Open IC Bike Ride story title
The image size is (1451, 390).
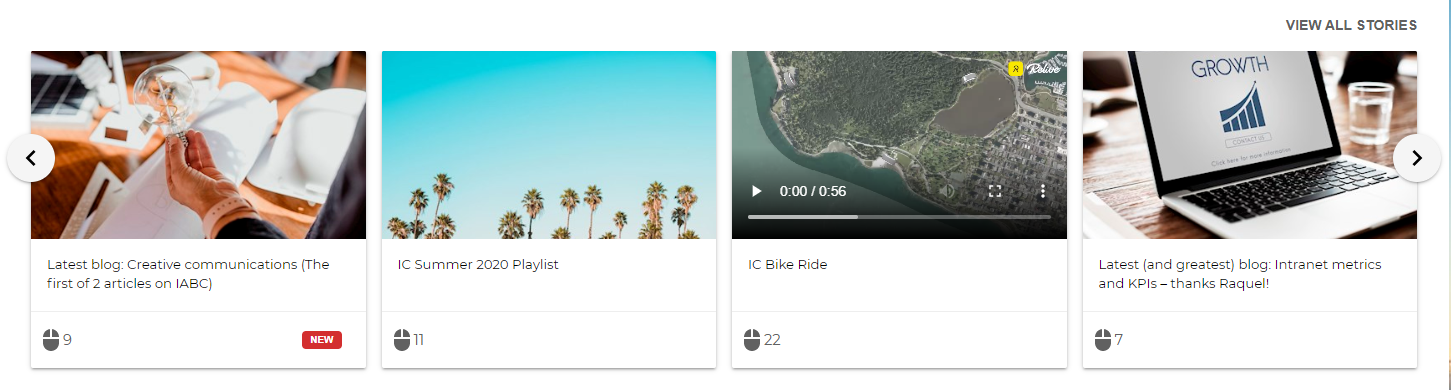[x=788, y=265]
